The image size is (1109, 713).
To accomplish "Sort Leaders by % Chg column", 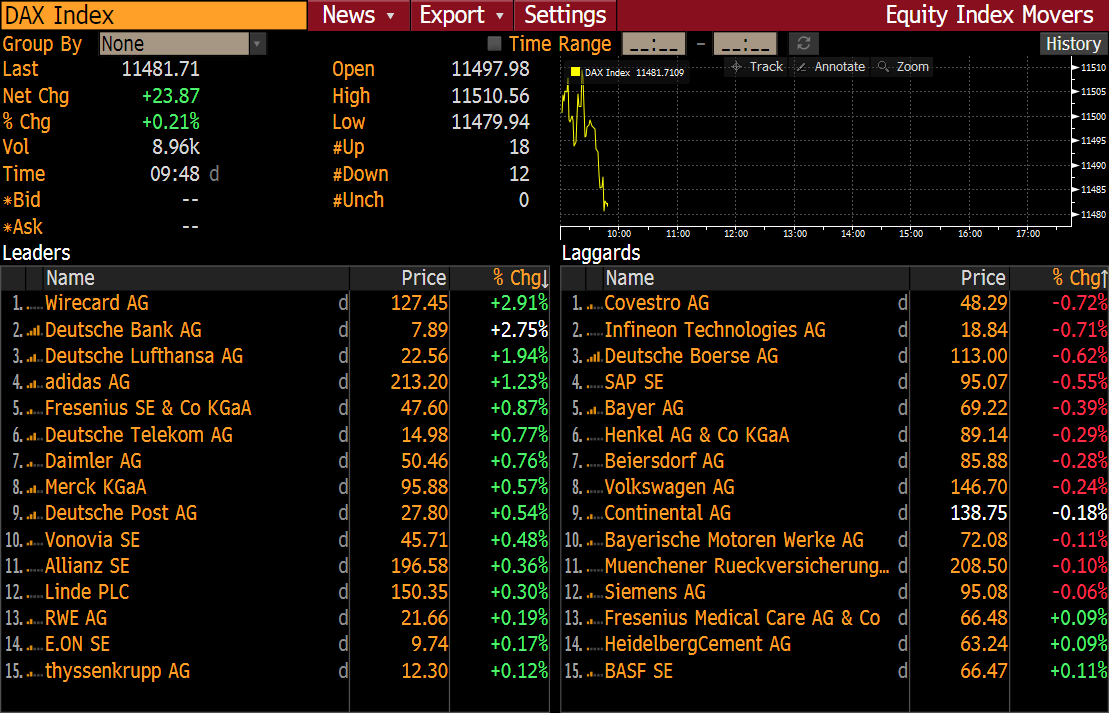I will 499,278.
